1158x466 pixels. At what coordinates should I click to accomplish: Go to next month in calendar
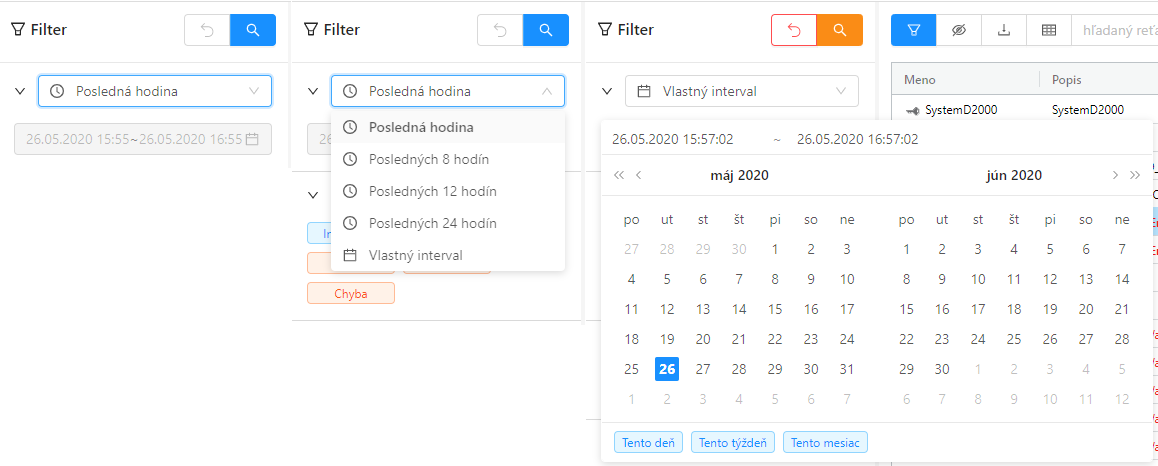coord(1115,175)
